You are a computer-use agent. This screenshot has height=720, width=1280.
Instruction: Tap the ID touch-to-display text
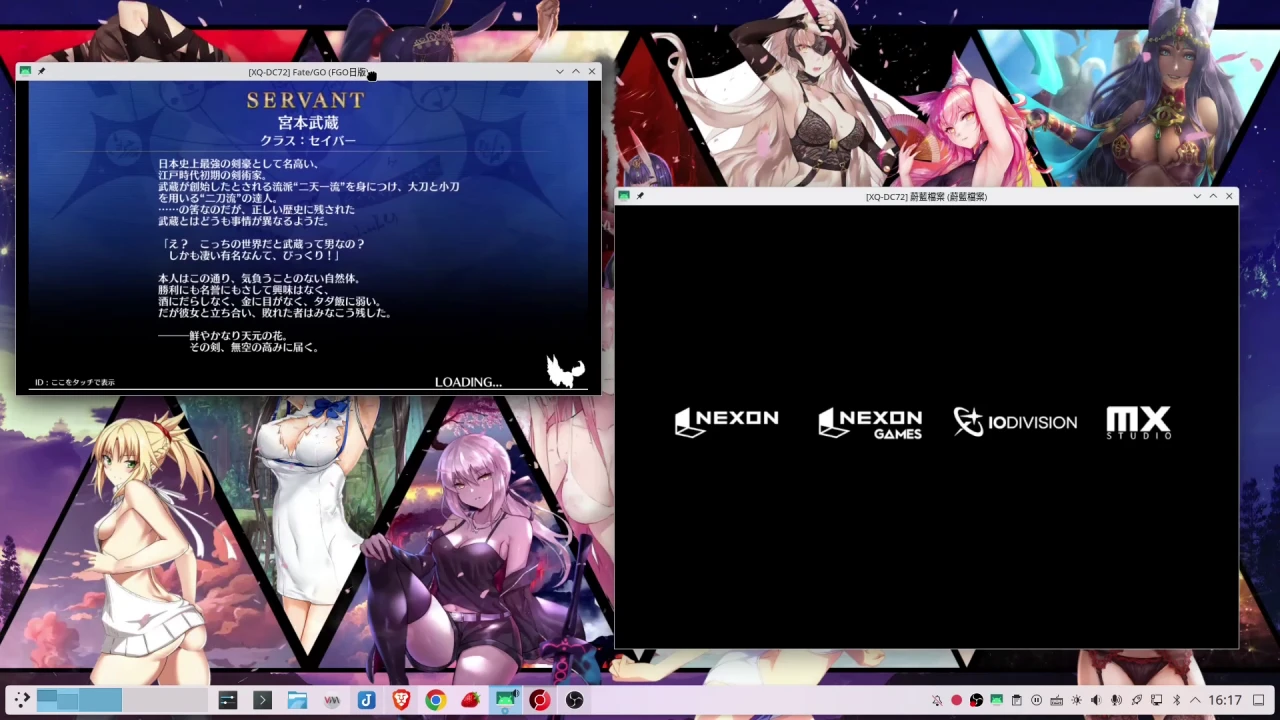pos(75,382)
